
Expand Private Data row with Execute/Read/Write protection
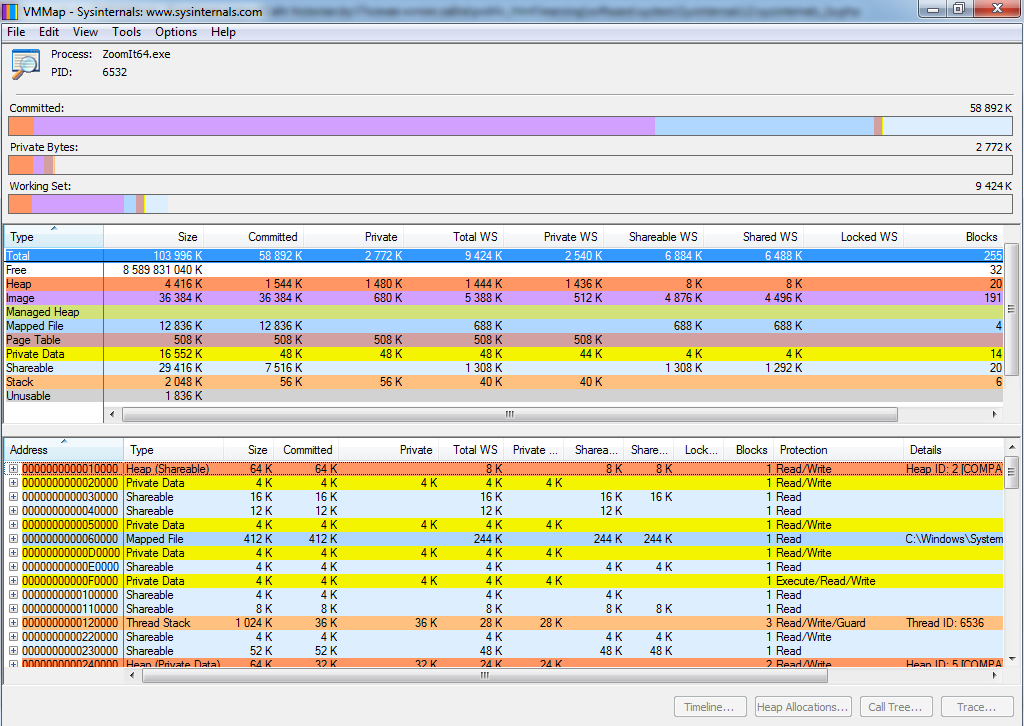[x=13, y=581]
